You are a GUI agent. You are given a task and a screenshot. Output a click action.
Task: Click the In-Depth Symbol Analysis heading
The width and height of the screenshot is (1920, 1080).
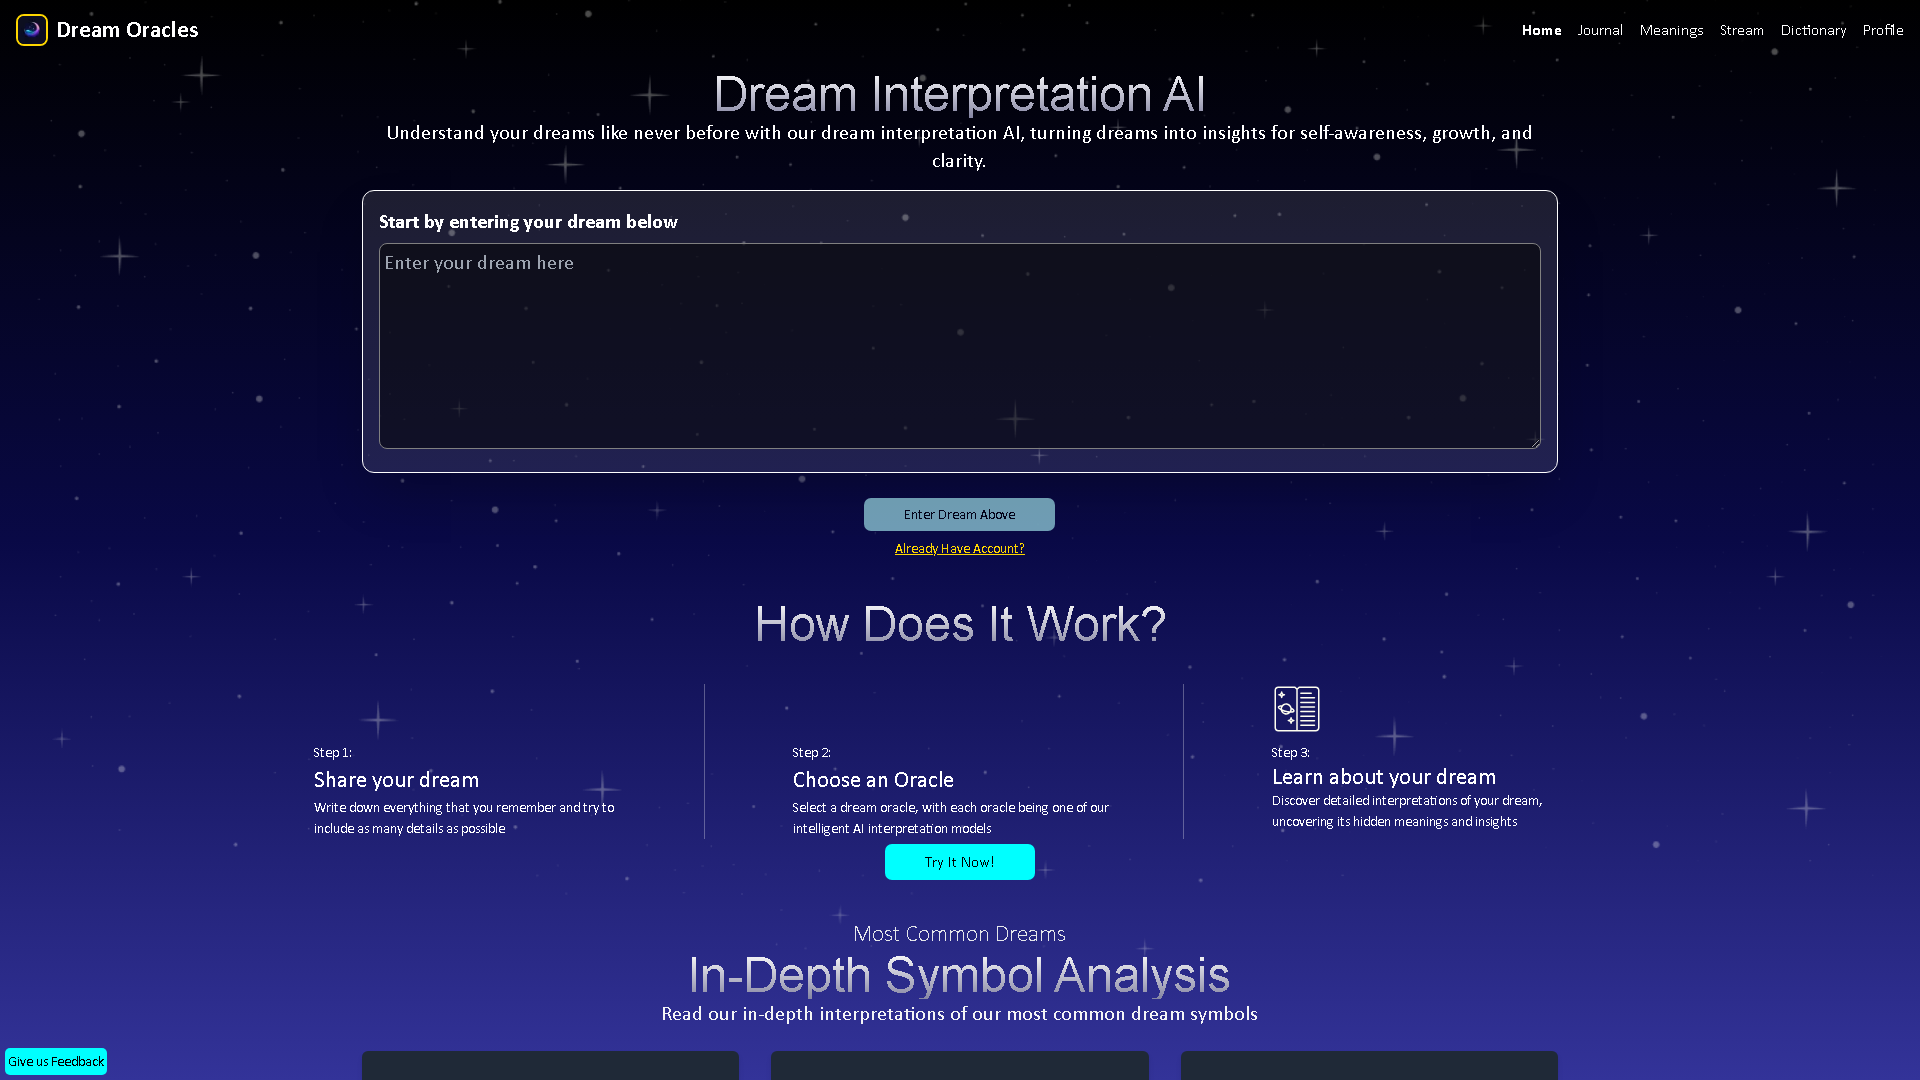click(x=959, y=975)
